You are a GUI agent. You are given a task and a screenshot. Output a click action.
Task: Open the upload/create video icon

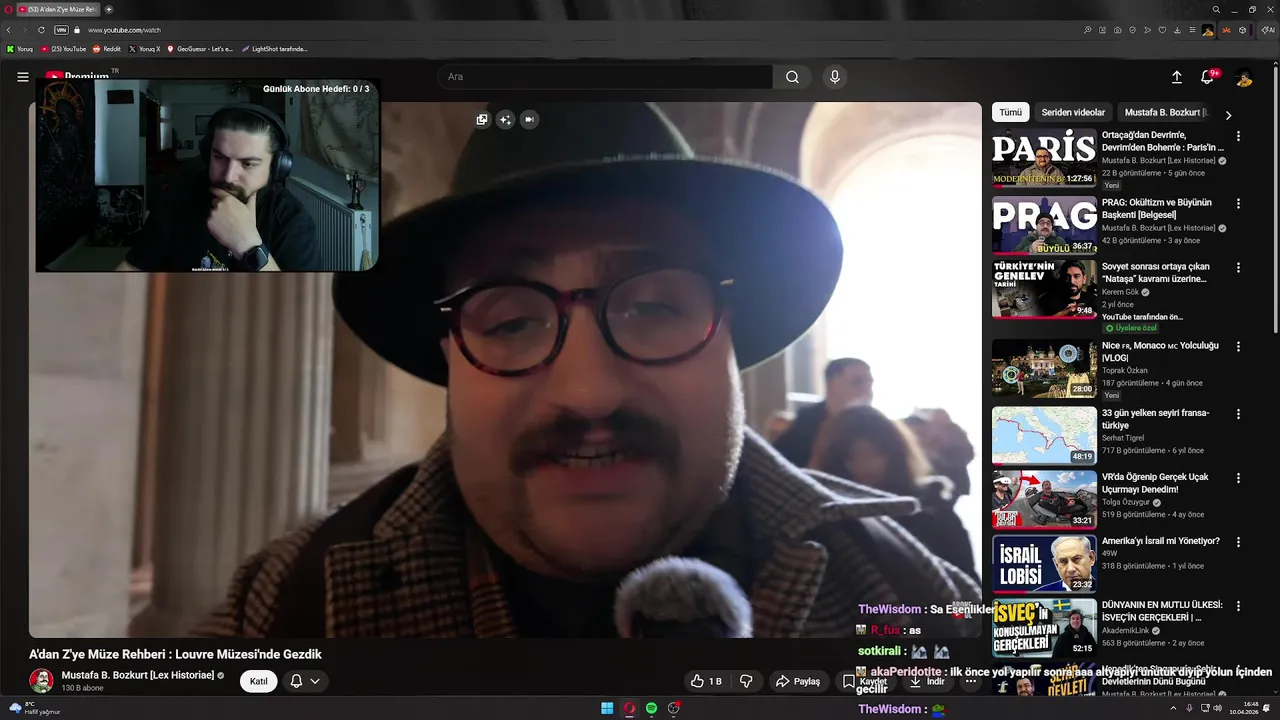pyautogui.click(x=1177, y=77)
